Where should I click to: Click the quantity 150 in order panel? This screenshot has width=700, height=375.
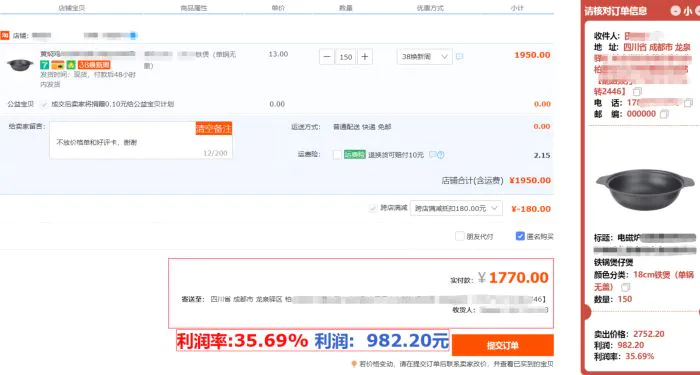click(625, 299)
